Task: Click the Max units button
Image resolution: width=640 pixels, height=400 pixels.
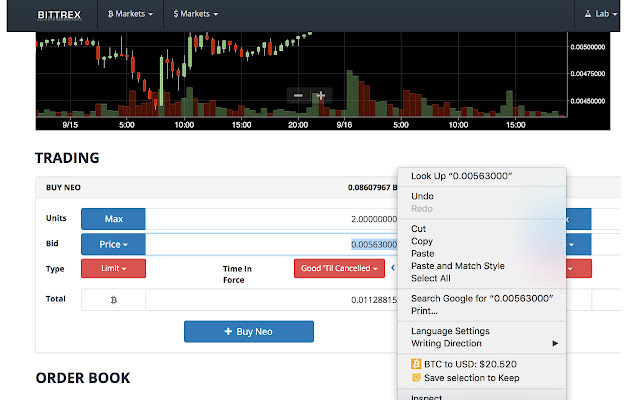Action: pyautogui.click(x=113, y=219)
